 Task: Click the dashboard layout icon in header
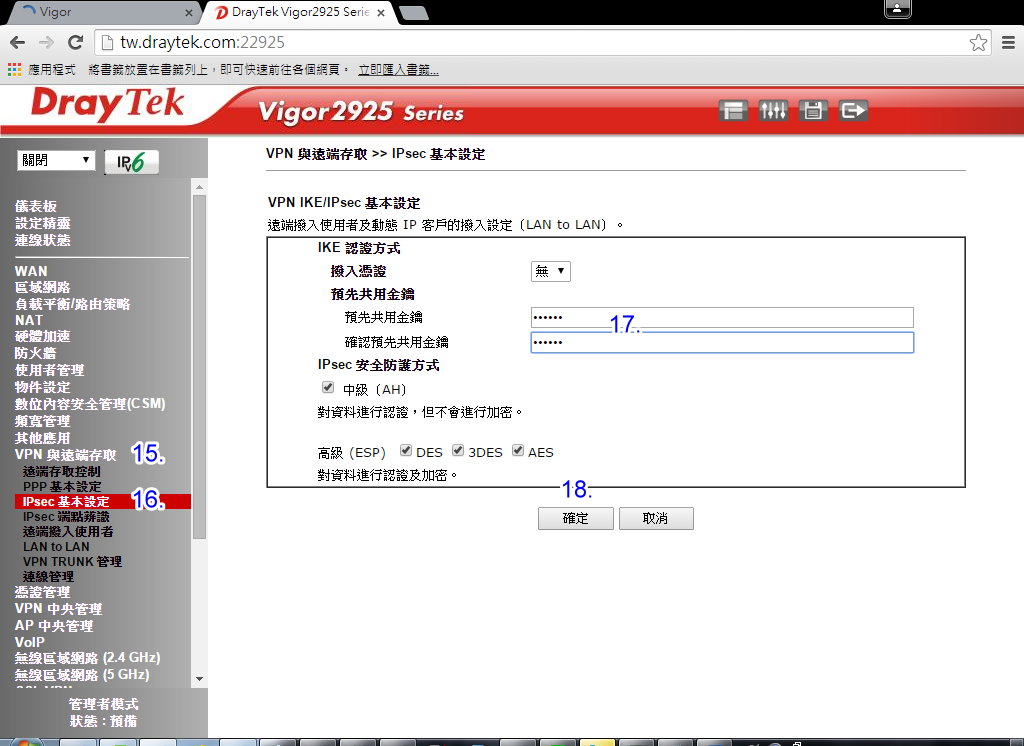point(733,111)
